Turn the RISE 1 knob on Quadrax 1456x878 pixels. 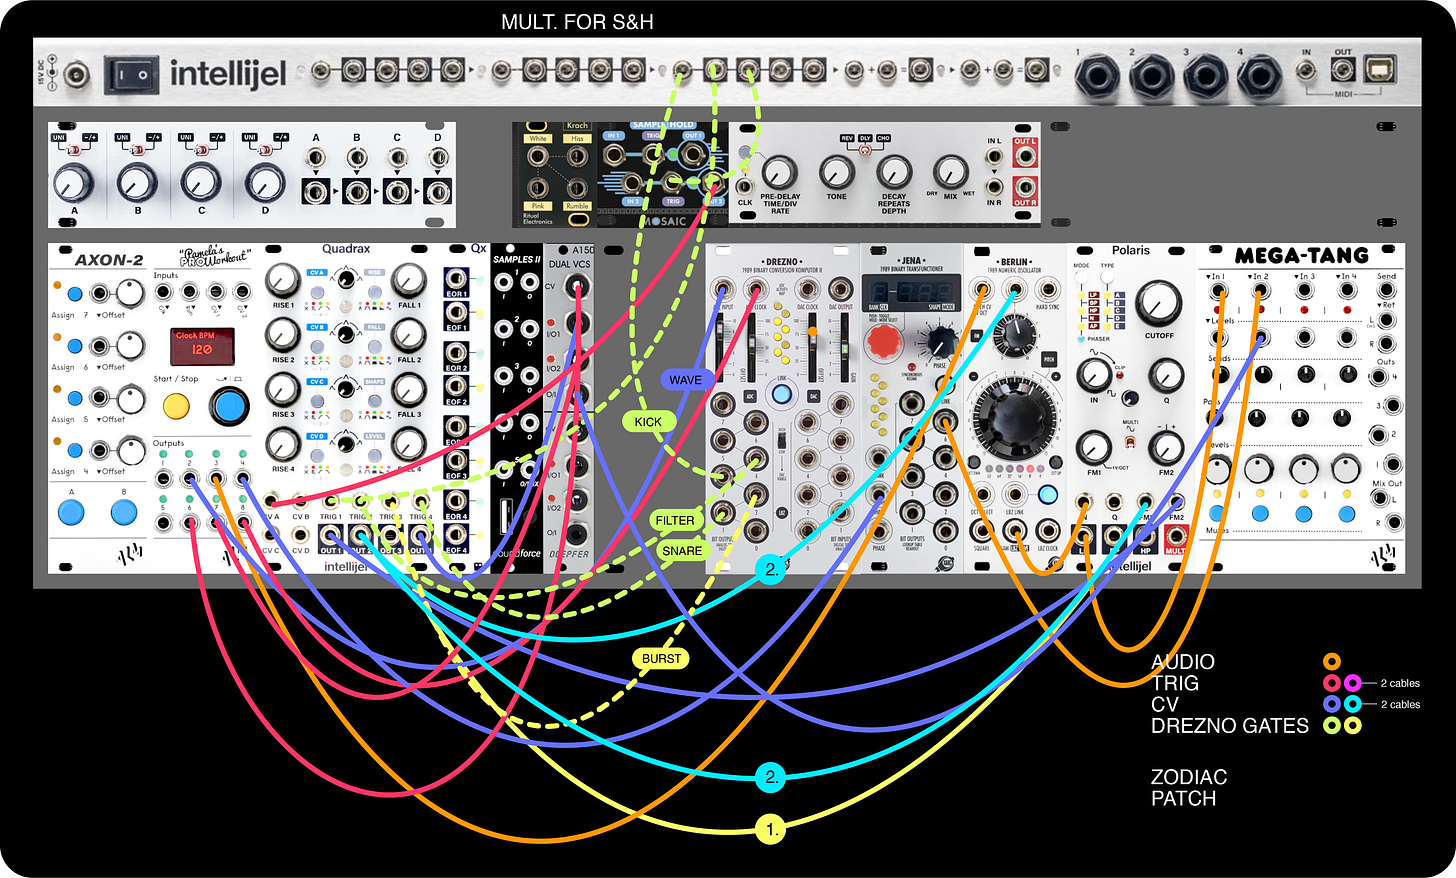[x=283, y=281]
